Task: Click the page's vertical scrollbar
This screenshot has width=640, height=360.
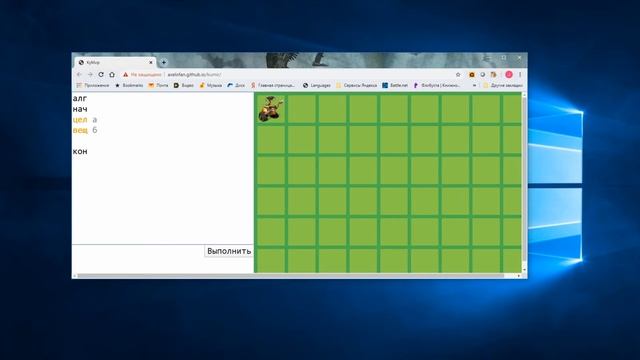Action: [524, 180]
